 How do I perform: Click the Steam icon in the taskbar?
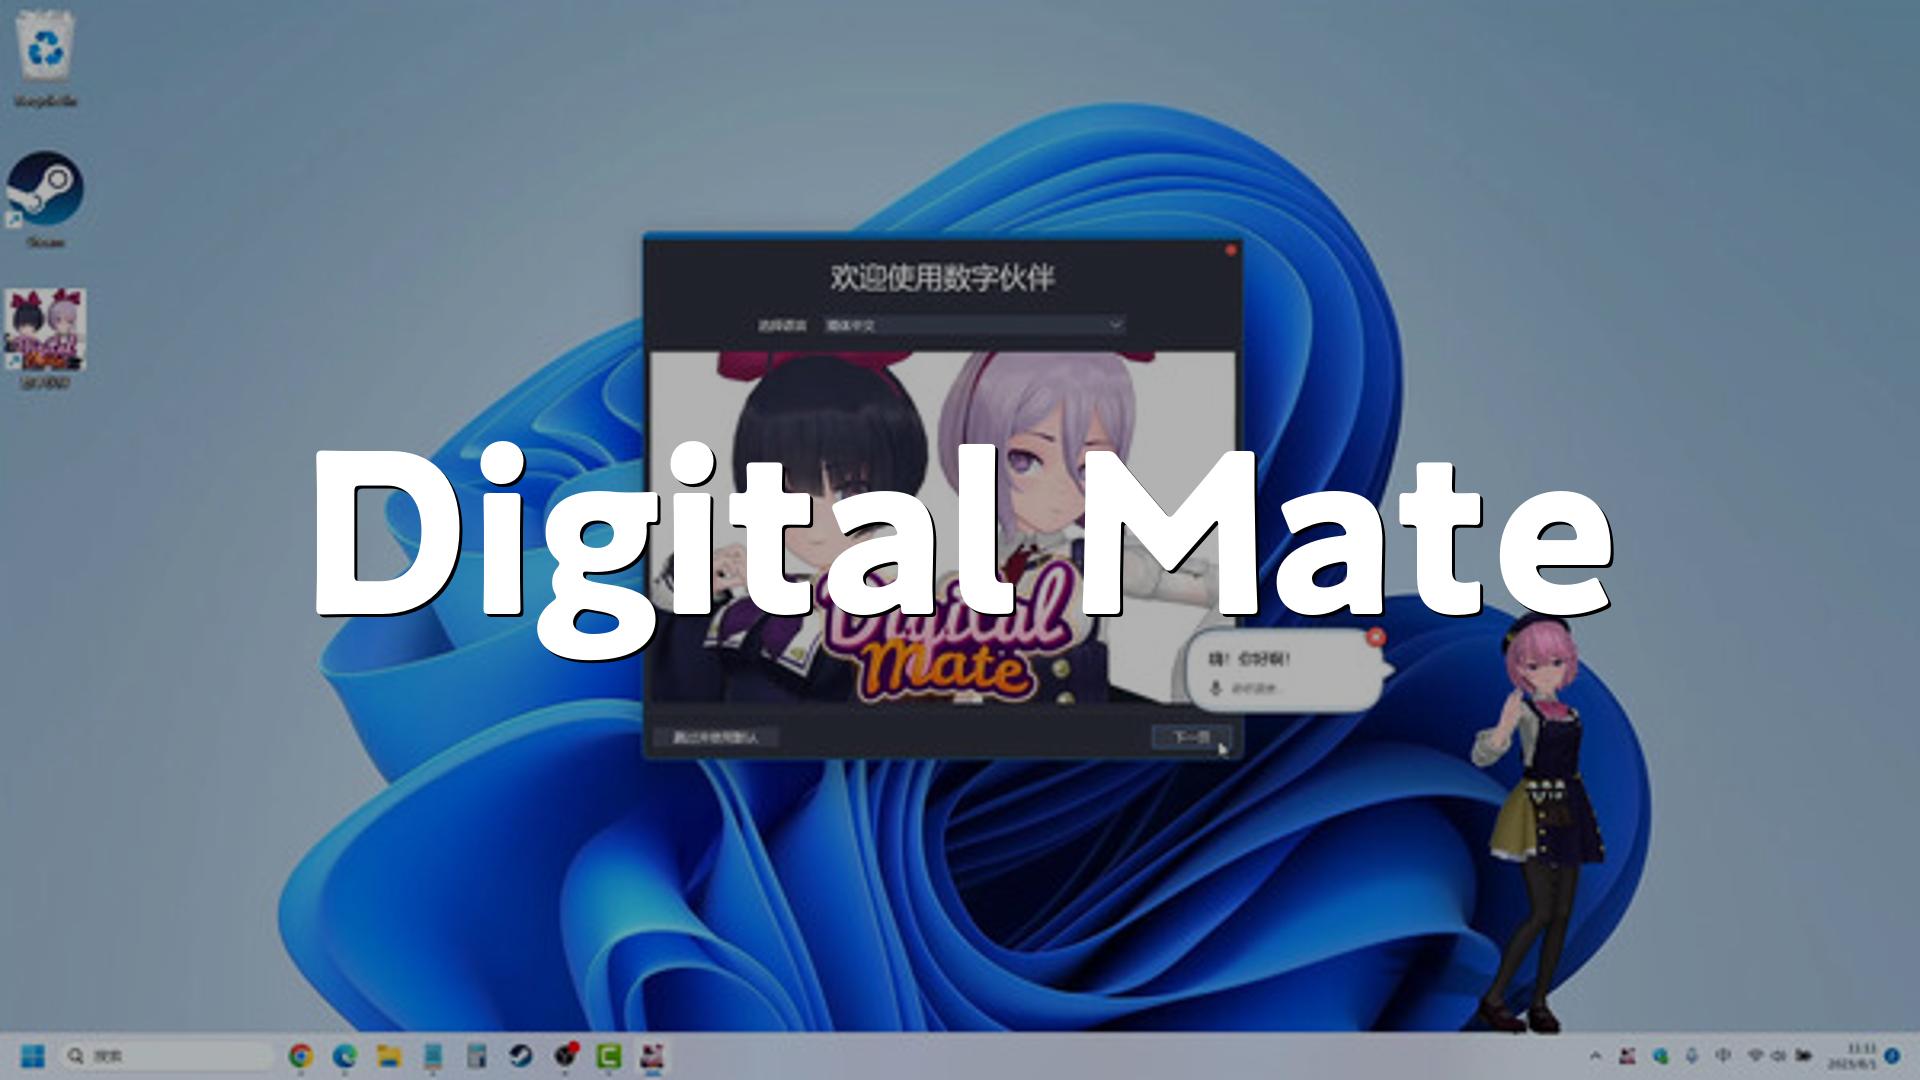tap(521, 1056)
